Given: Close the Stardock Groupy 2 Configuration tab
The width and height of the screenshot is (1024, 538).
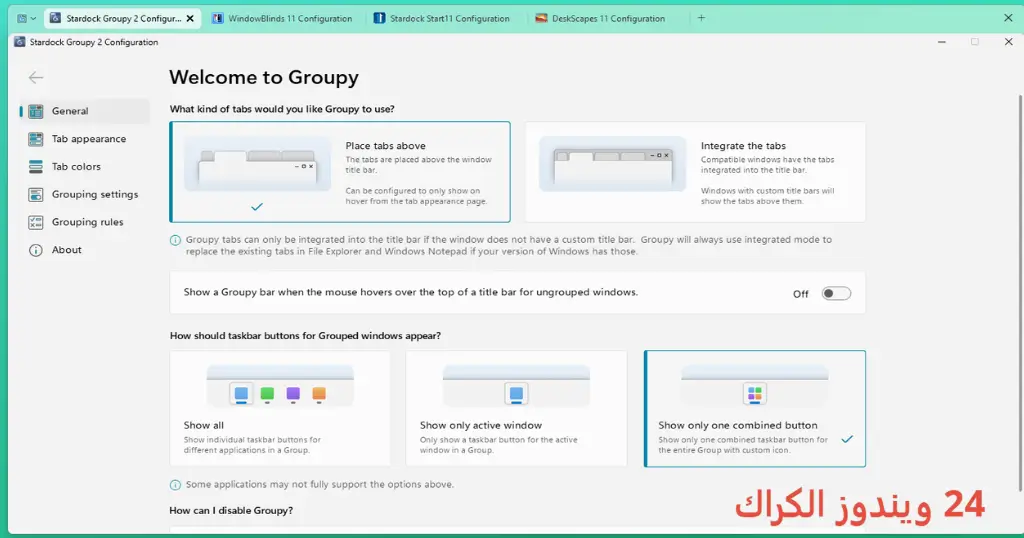Looking at the screenshot, I should tap(190, 18).
